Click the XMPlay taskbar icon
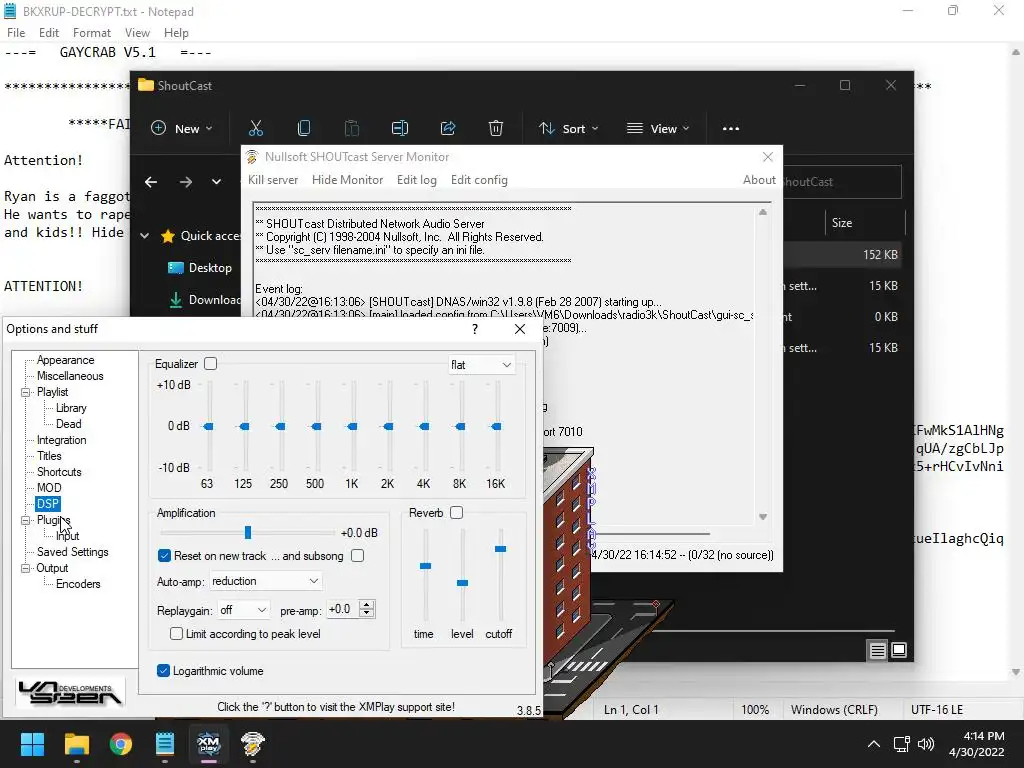Image resolution: width=1024 pixels, height=768 pixels. pyautogui.click(x=208, y=744)
